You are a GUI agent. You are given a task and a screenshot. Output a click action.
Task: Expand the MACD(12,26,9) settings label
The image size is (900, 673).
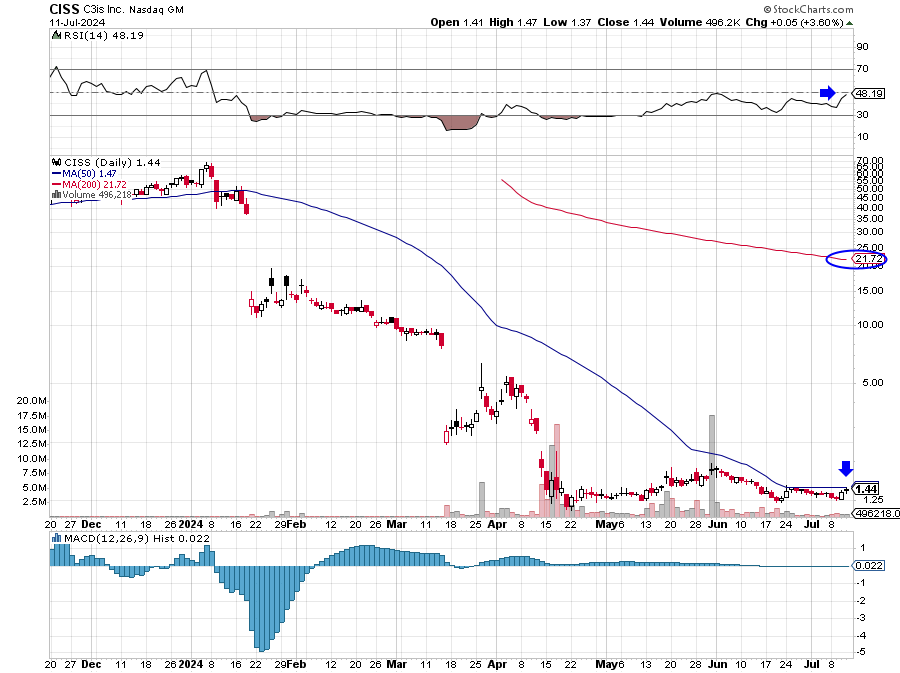coord(104,537)
